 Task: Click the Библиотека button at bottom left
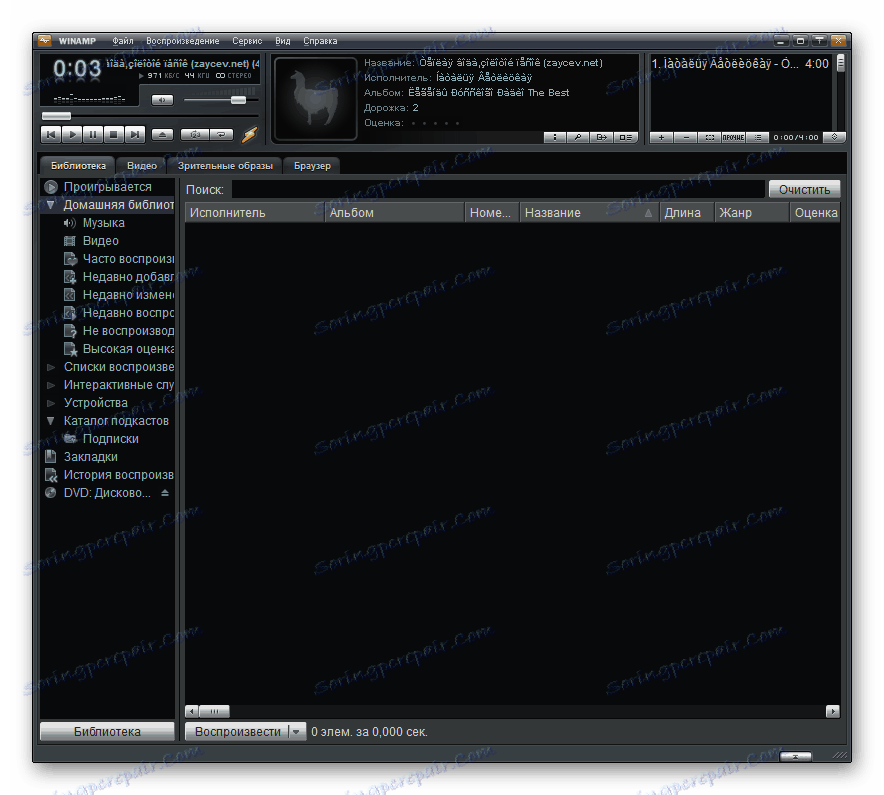(x=107, y=732)
